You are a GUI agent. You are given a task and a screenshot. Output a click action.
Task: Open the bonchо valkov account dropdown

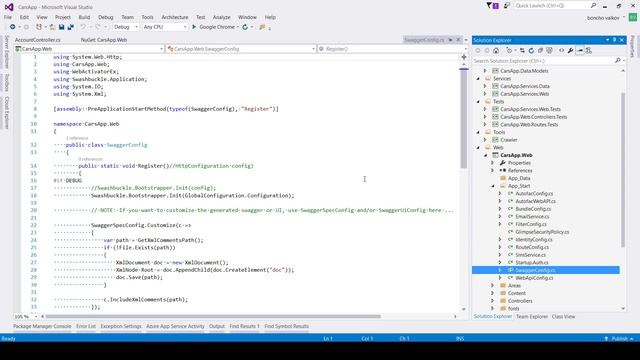tap(606, 18)
